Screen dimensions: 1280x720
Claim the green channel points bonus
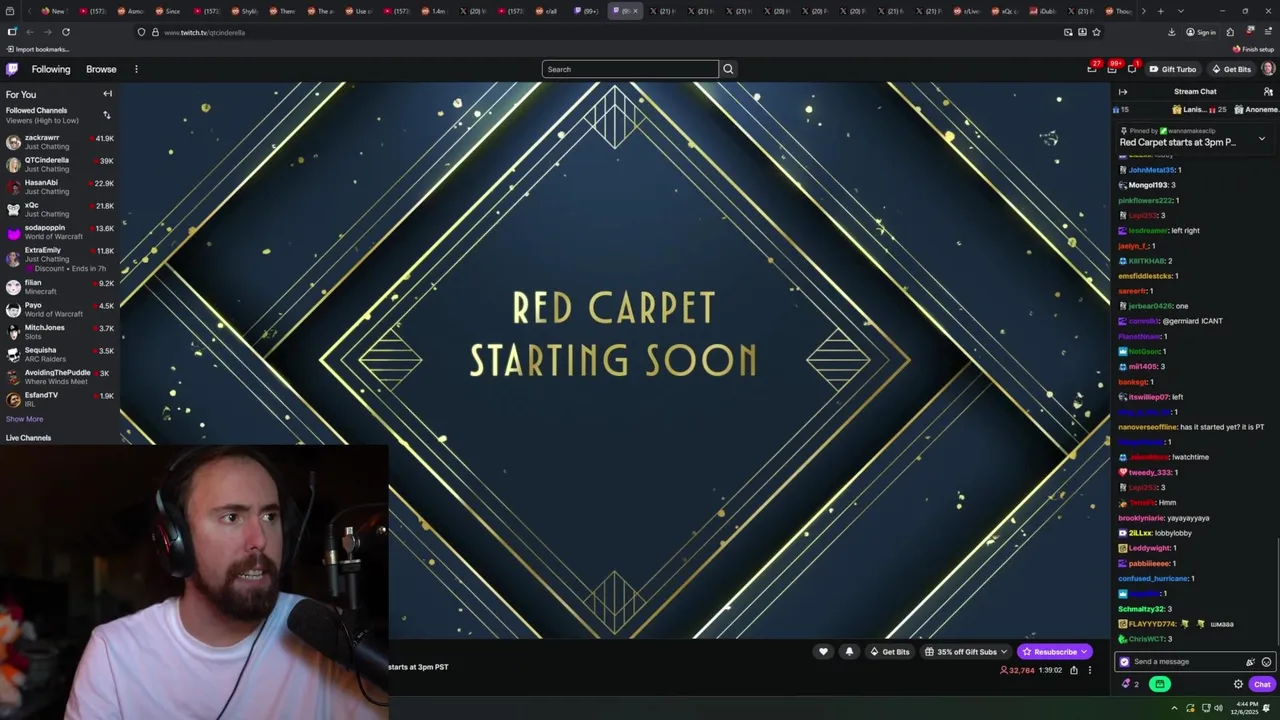[x=1160, y=684]
